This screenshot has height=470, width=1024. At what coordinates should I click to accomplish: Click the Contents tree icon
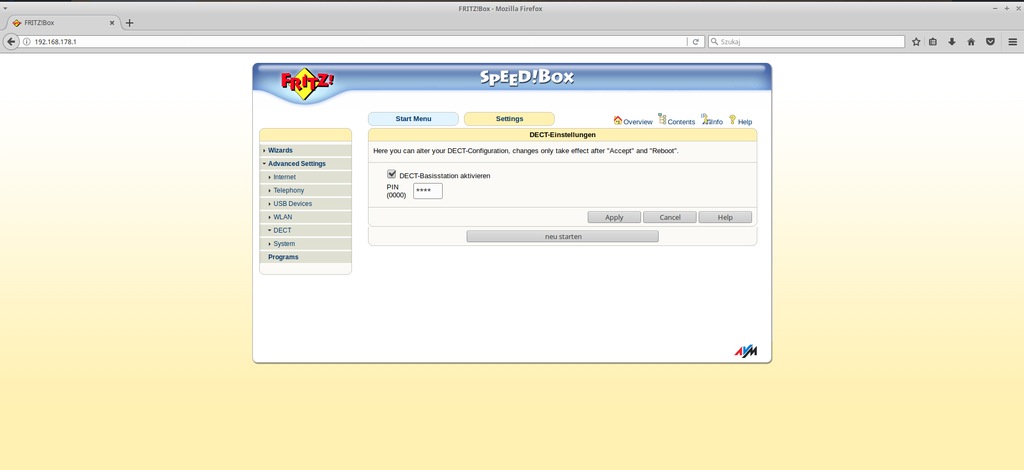[x=662, y=119]
